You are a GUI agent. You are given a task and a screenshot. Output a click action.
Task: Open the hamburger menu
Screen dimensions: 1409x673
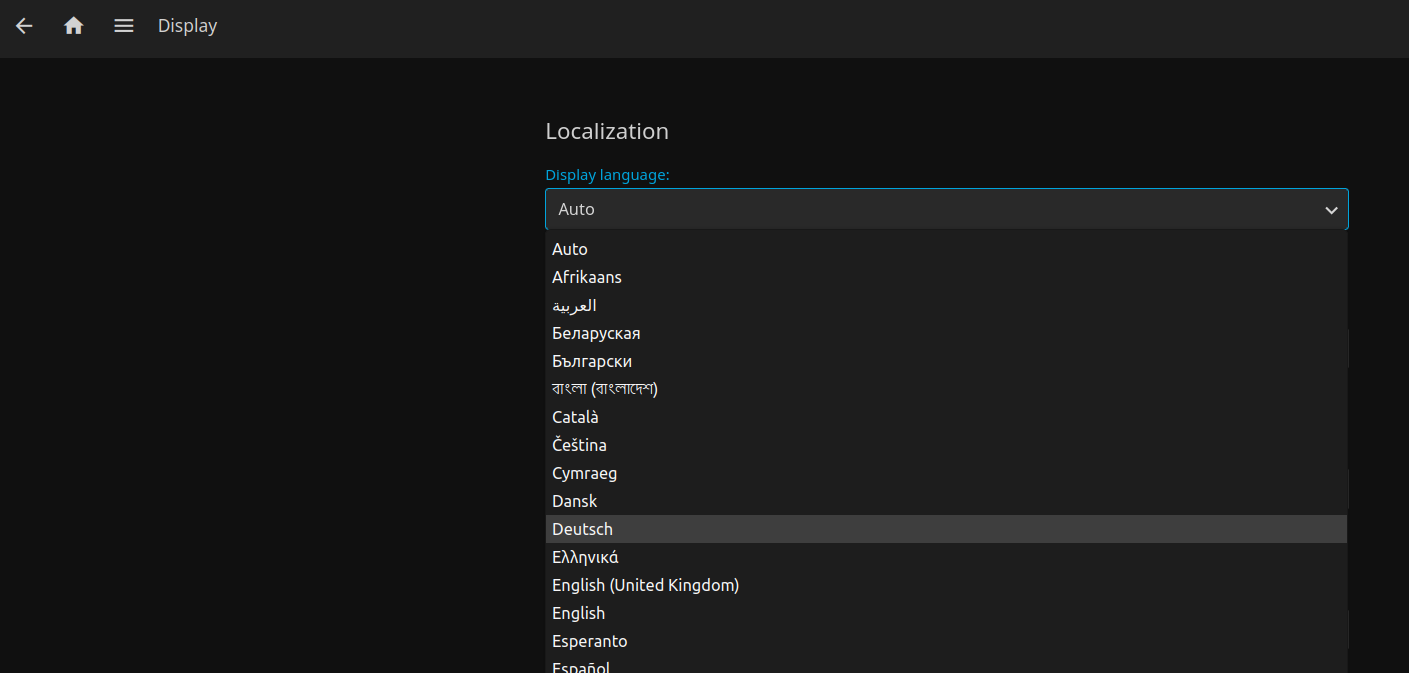(x=123, y=26)
